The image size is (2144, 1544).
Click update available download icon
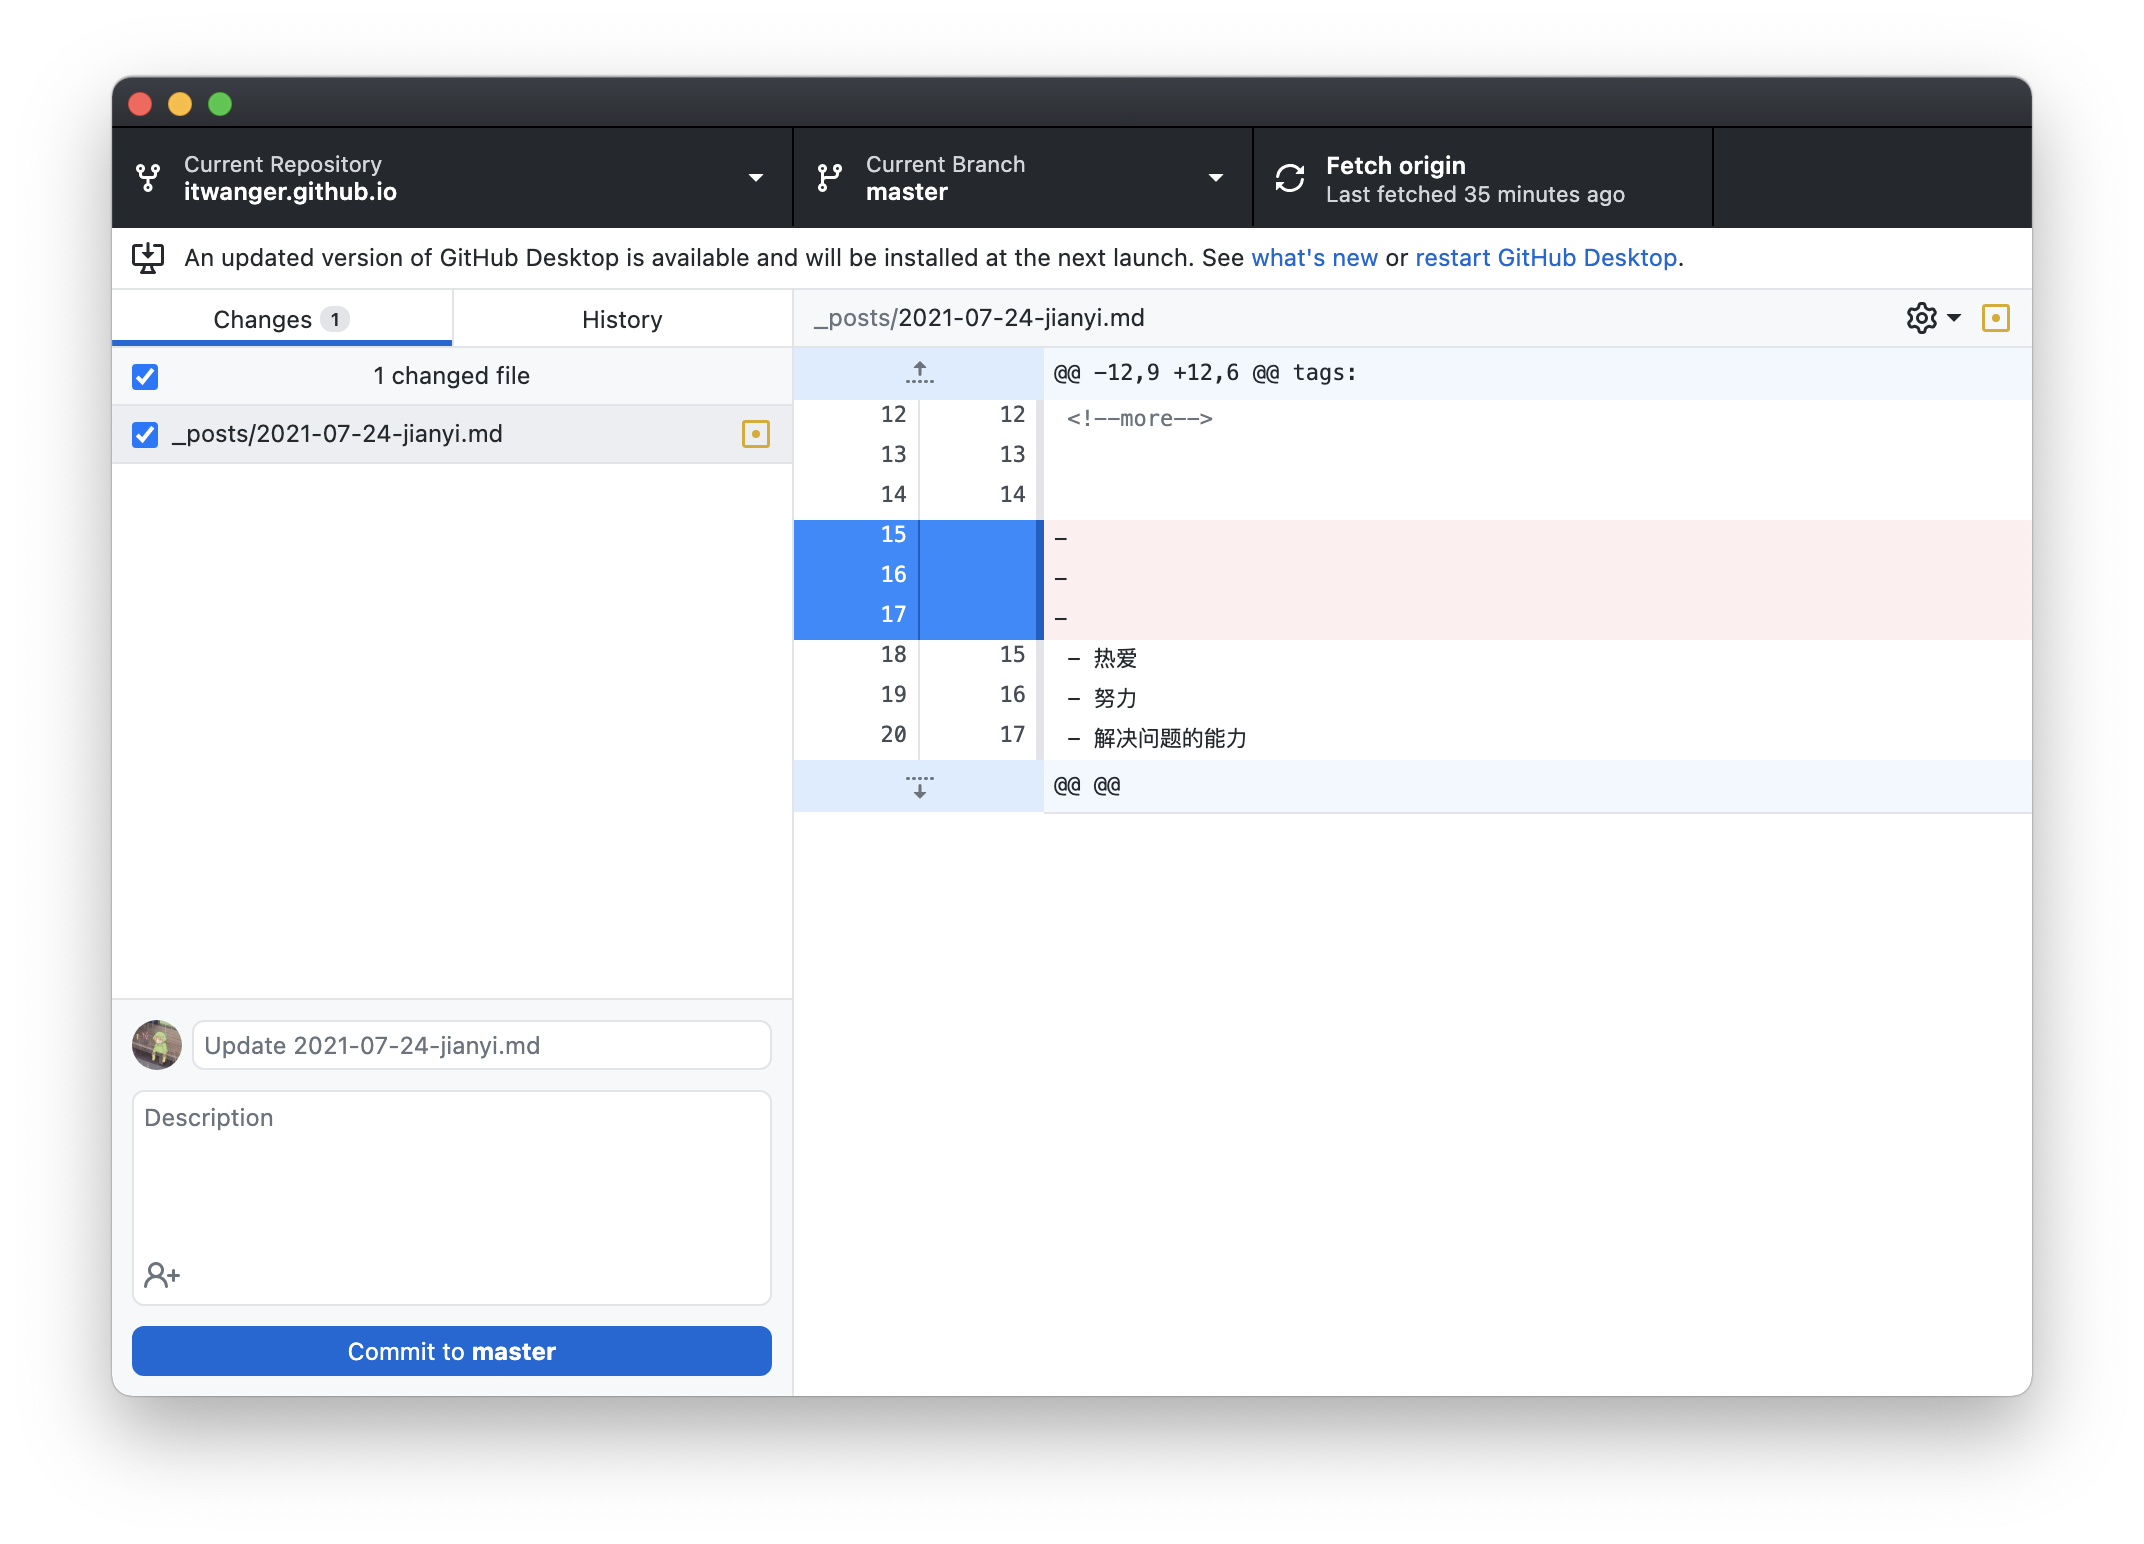click(148, 258)
